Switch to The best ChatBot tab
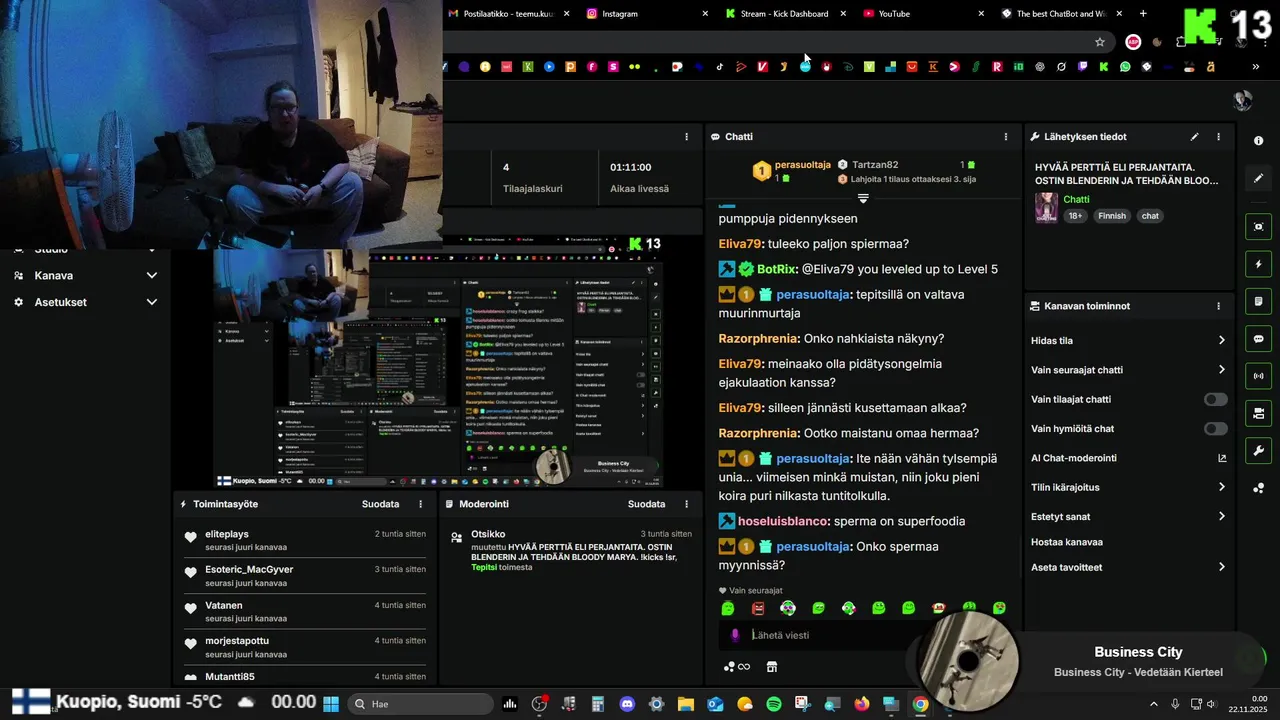Viewport: 1280px width, 720px height. pos(1061,14)
